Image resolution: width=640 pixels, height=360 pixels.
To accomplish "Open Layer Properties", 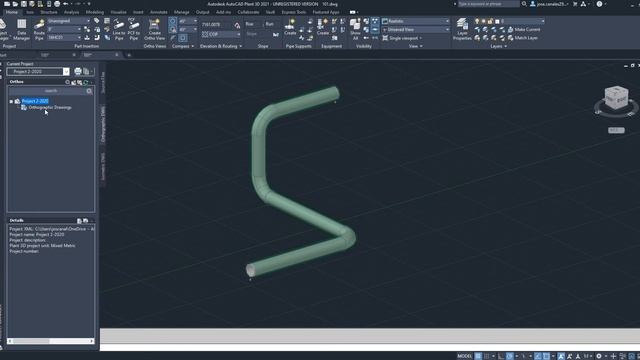I will [462, 29].
